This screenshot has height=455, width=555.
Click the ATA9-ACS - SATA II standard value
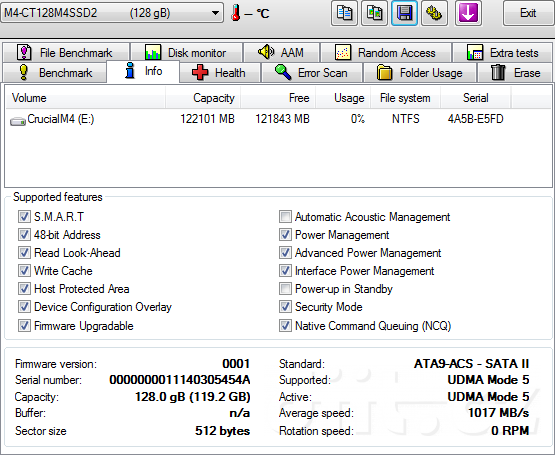click(x=471, y=364)
